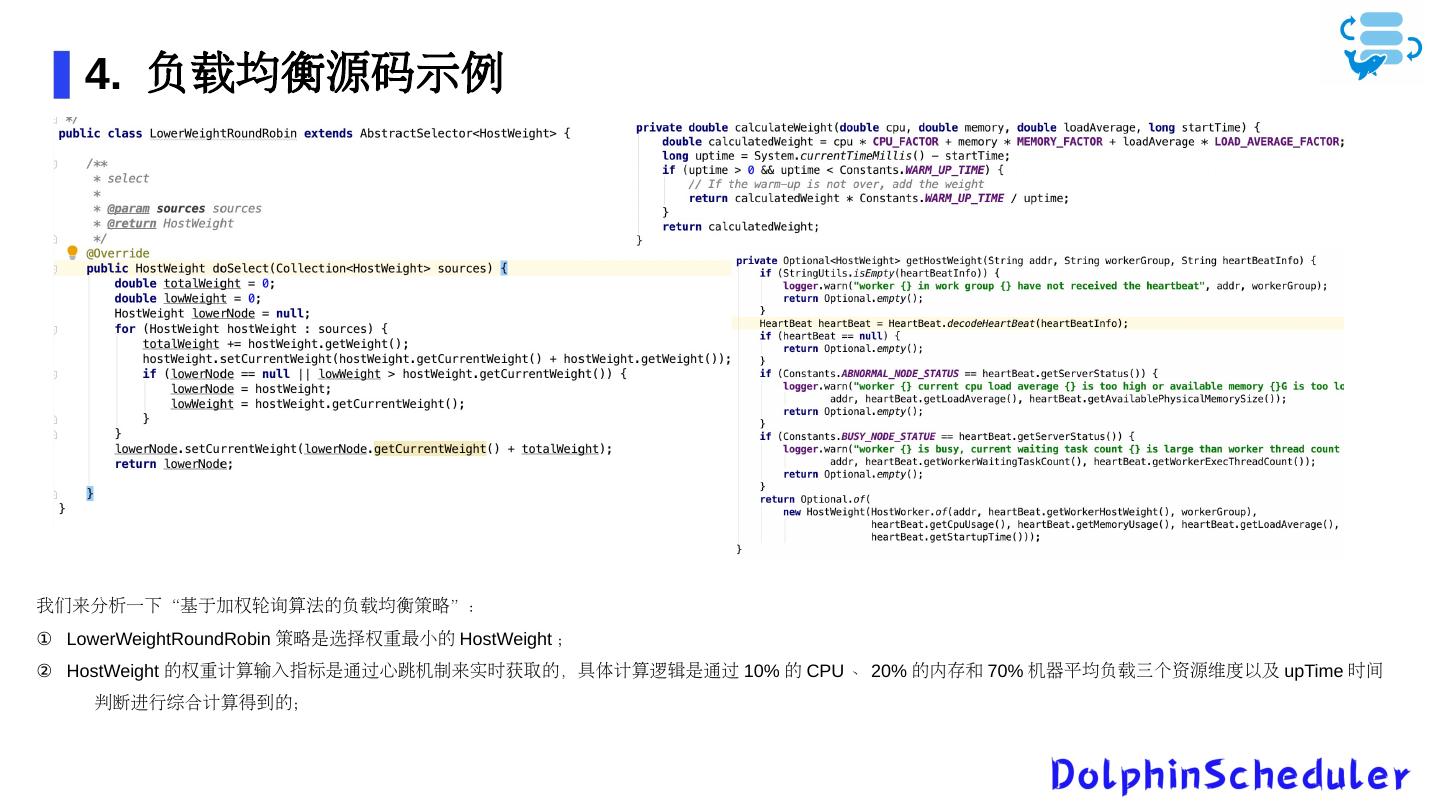Click the "new HostWeight(HostWorker.of(" line
1440x810 pixels.
pyautogui.click(x=1020, y=511)
